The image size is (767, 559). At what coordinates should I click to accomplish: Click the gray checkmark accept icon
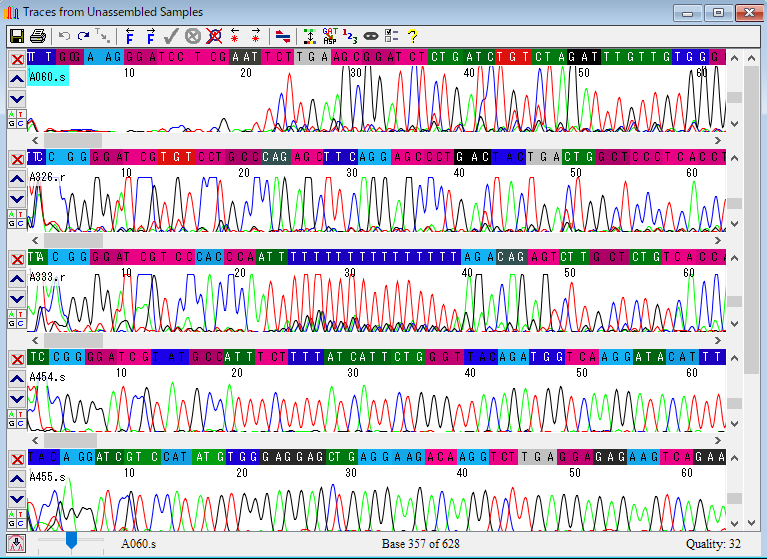point(171,36)
